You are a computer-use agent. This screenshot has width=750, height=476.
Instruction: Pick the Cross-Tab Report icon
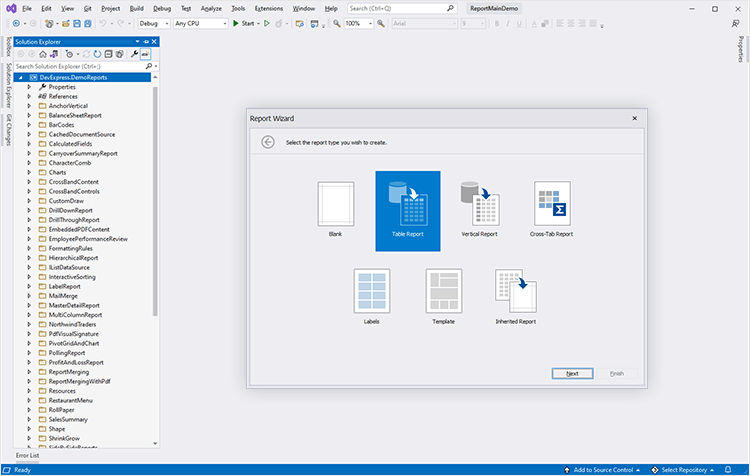coord(551,204)
